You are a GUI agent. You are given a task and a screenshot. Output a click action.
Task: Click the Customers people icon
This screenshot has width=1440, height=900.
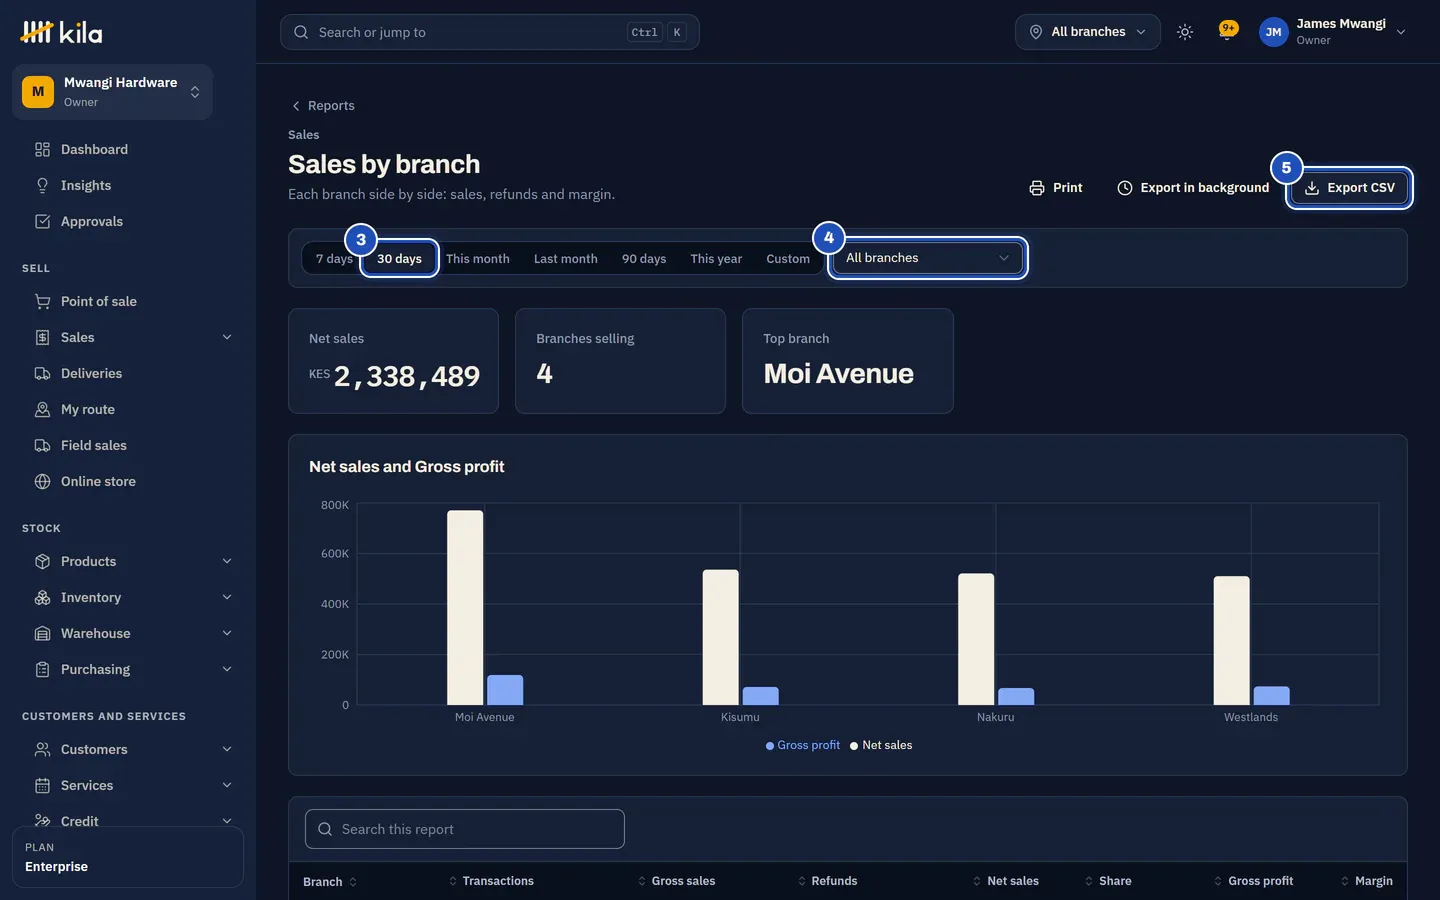click(x=42, y=749)
